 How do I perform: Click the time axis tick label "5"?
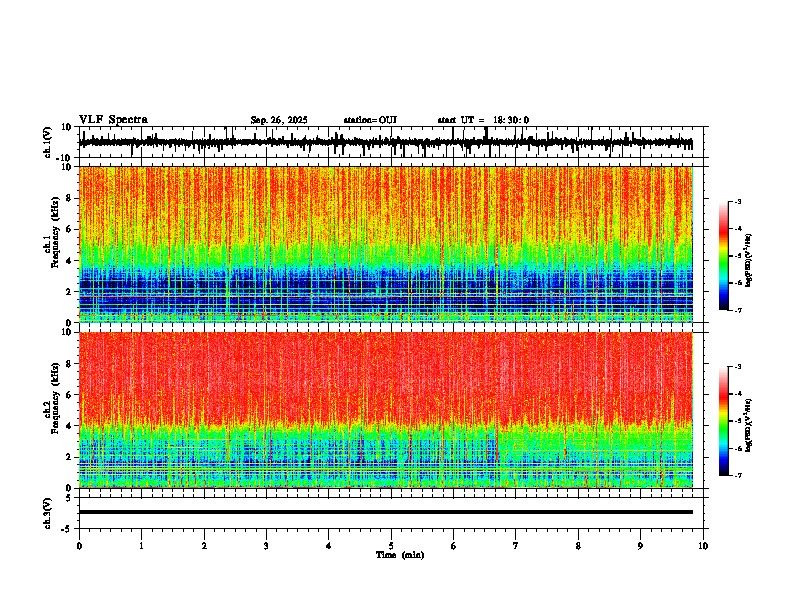coord(391,546)
